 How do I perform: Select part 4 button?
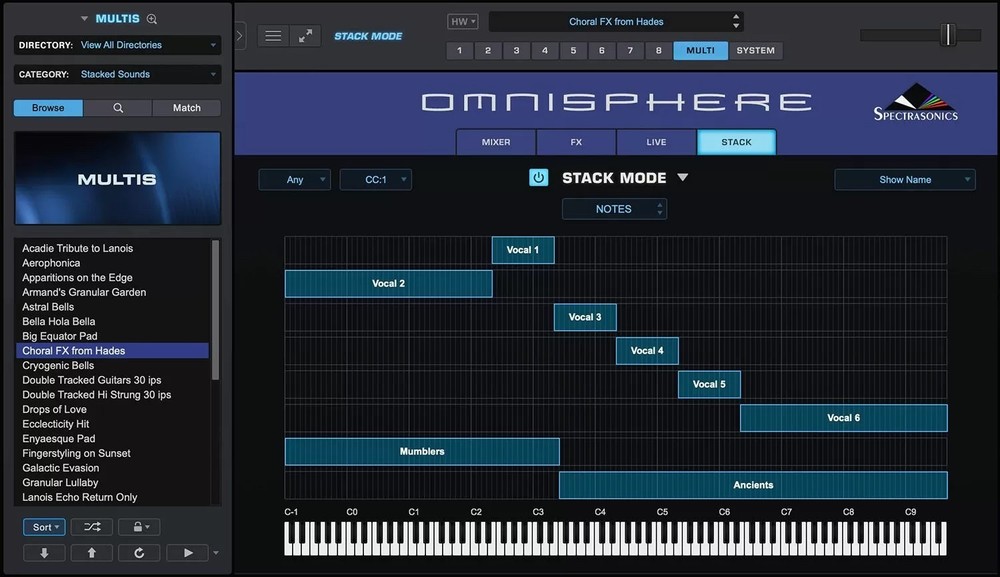(x=545, y=50)
